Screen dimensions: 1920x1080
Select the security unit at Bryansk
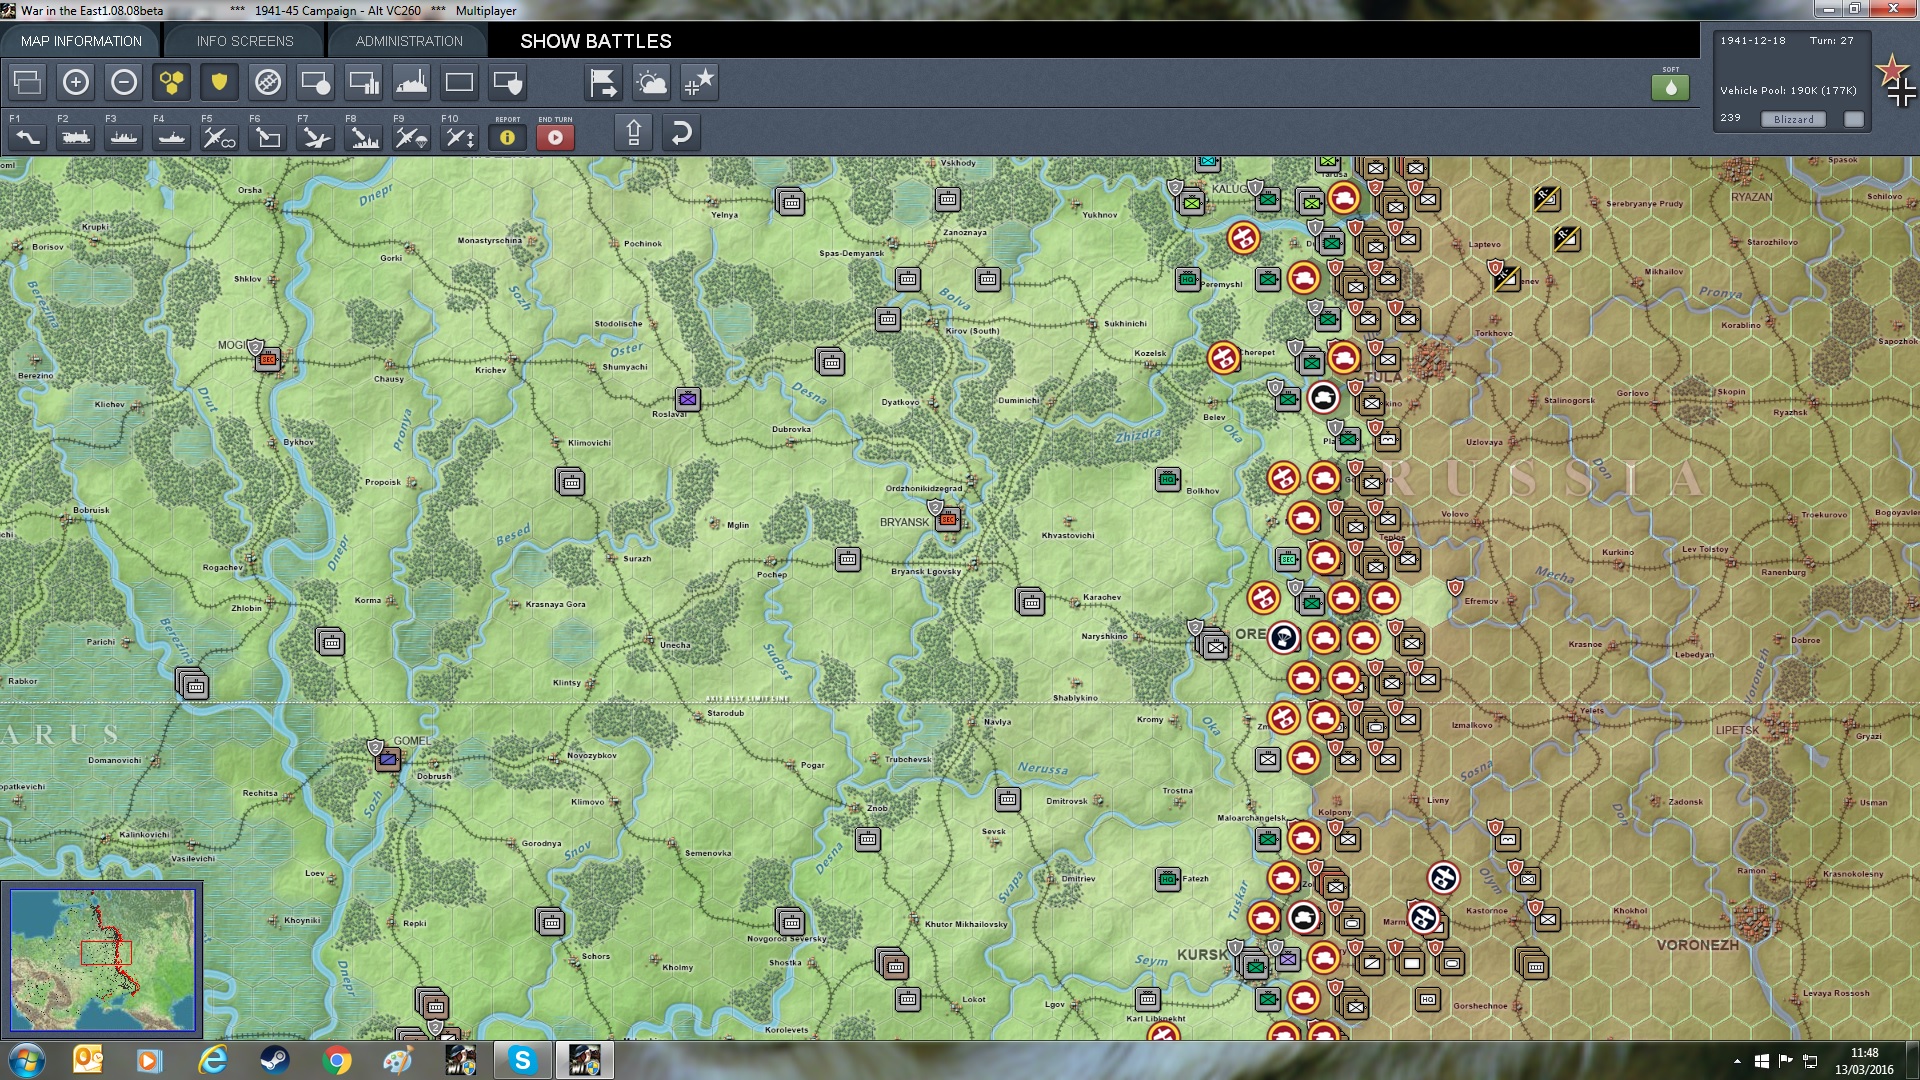tap(948, 519)
